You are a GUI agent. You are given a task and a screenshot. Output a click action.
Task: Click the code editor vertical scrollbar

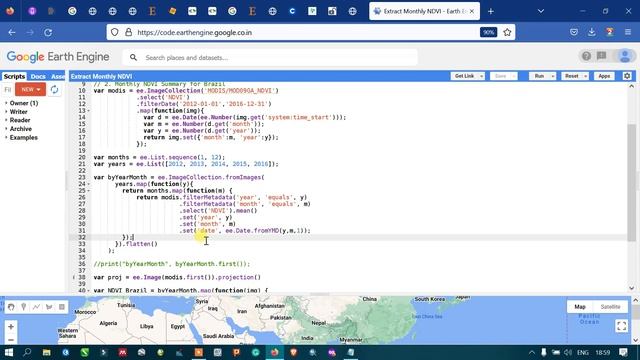click(631, 182)
